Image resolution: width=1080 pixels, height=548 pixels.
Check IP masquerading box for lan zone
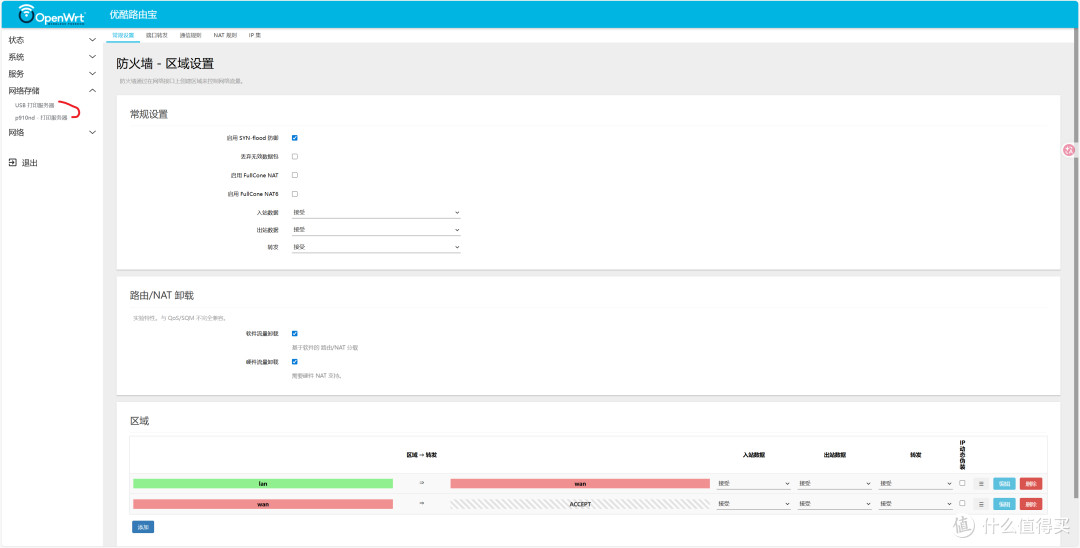coord(962,483)
